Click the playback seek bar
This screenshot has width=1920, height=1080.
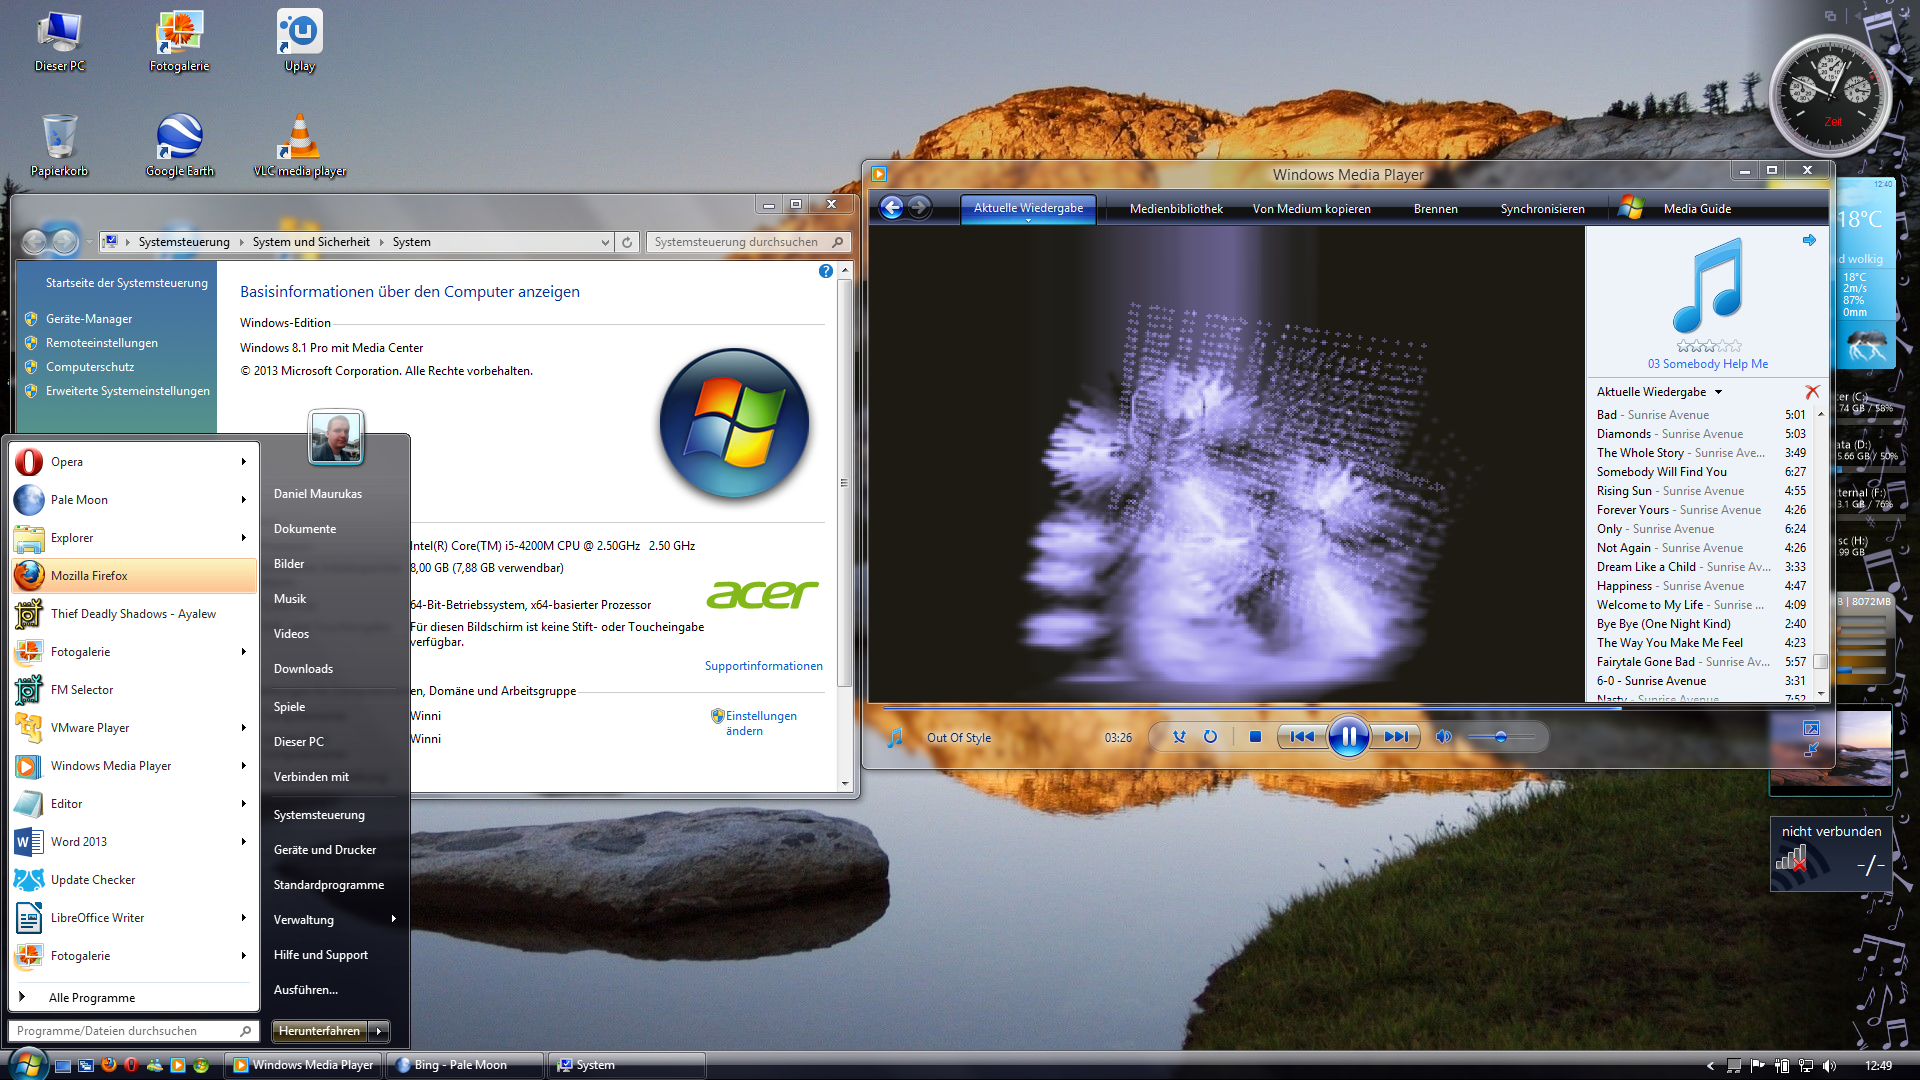(x=1348, y=708)
